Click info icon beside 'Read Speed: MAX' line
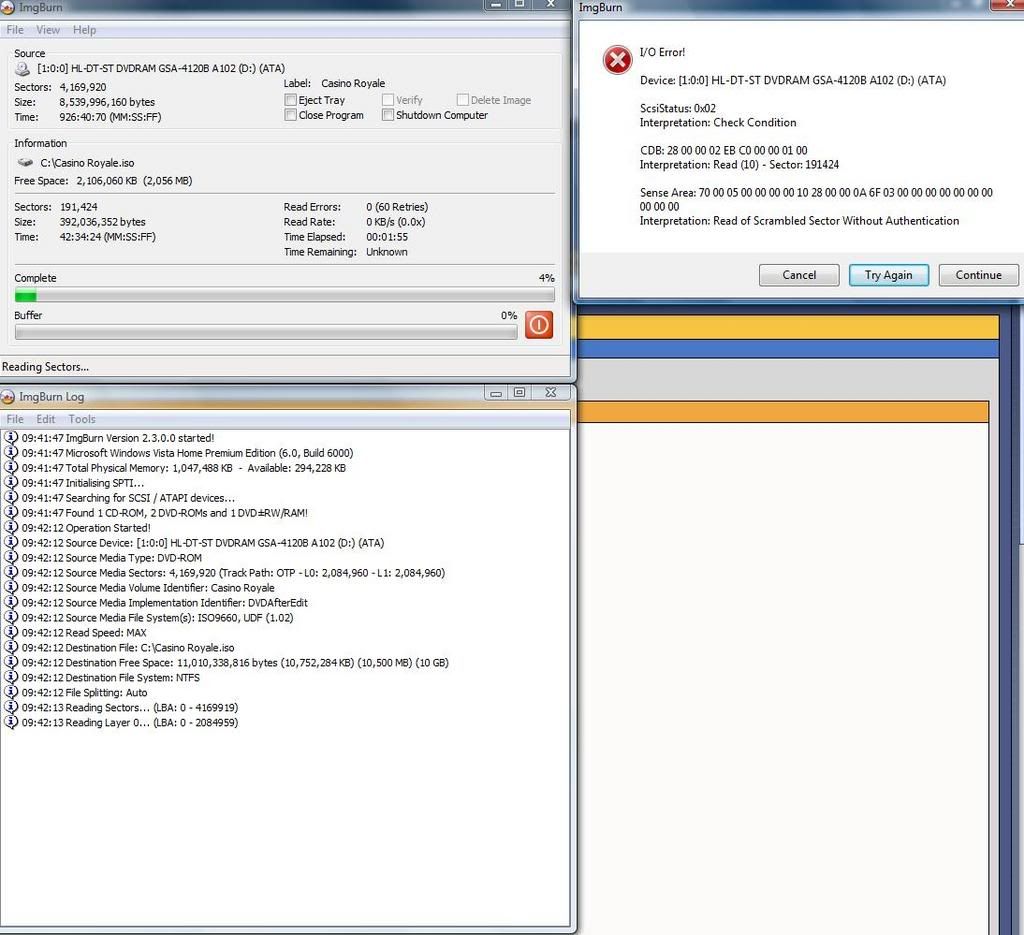 [11, 632]
